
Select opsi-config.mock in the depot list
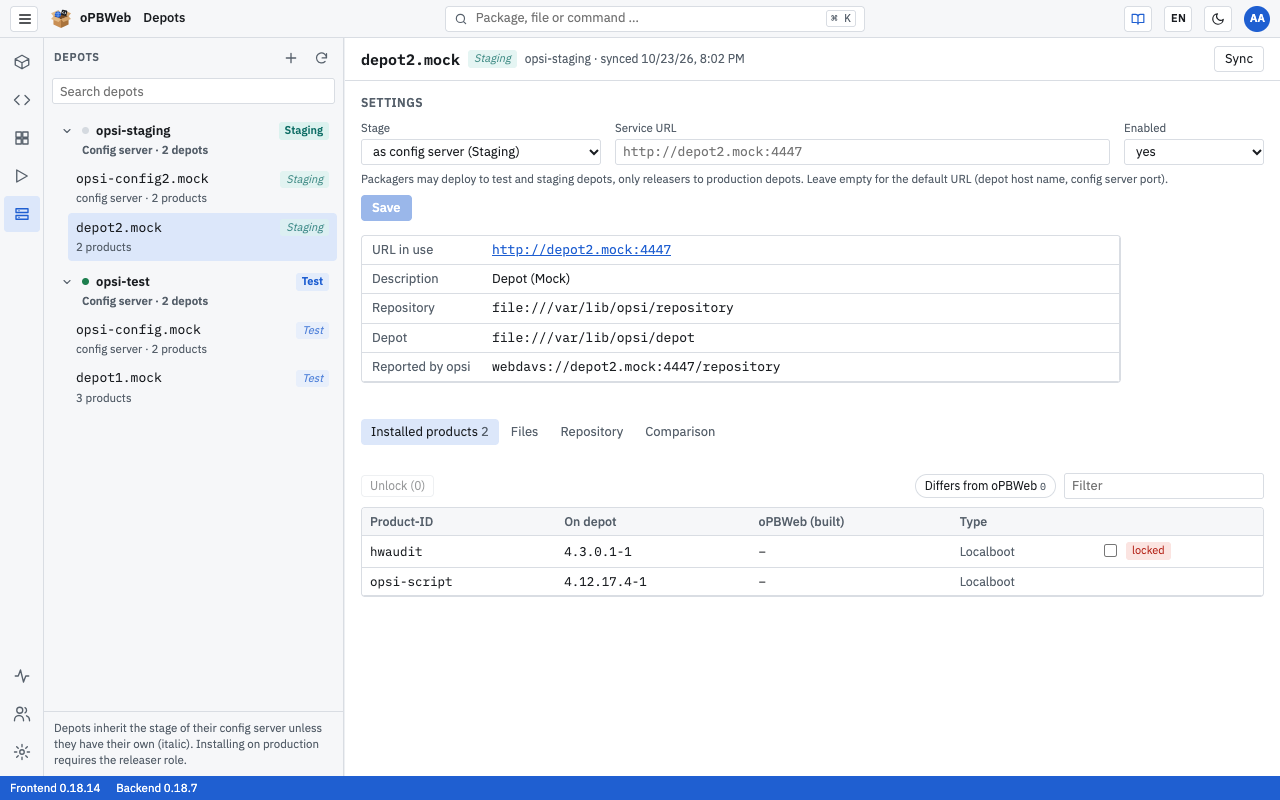pos(202,339)
